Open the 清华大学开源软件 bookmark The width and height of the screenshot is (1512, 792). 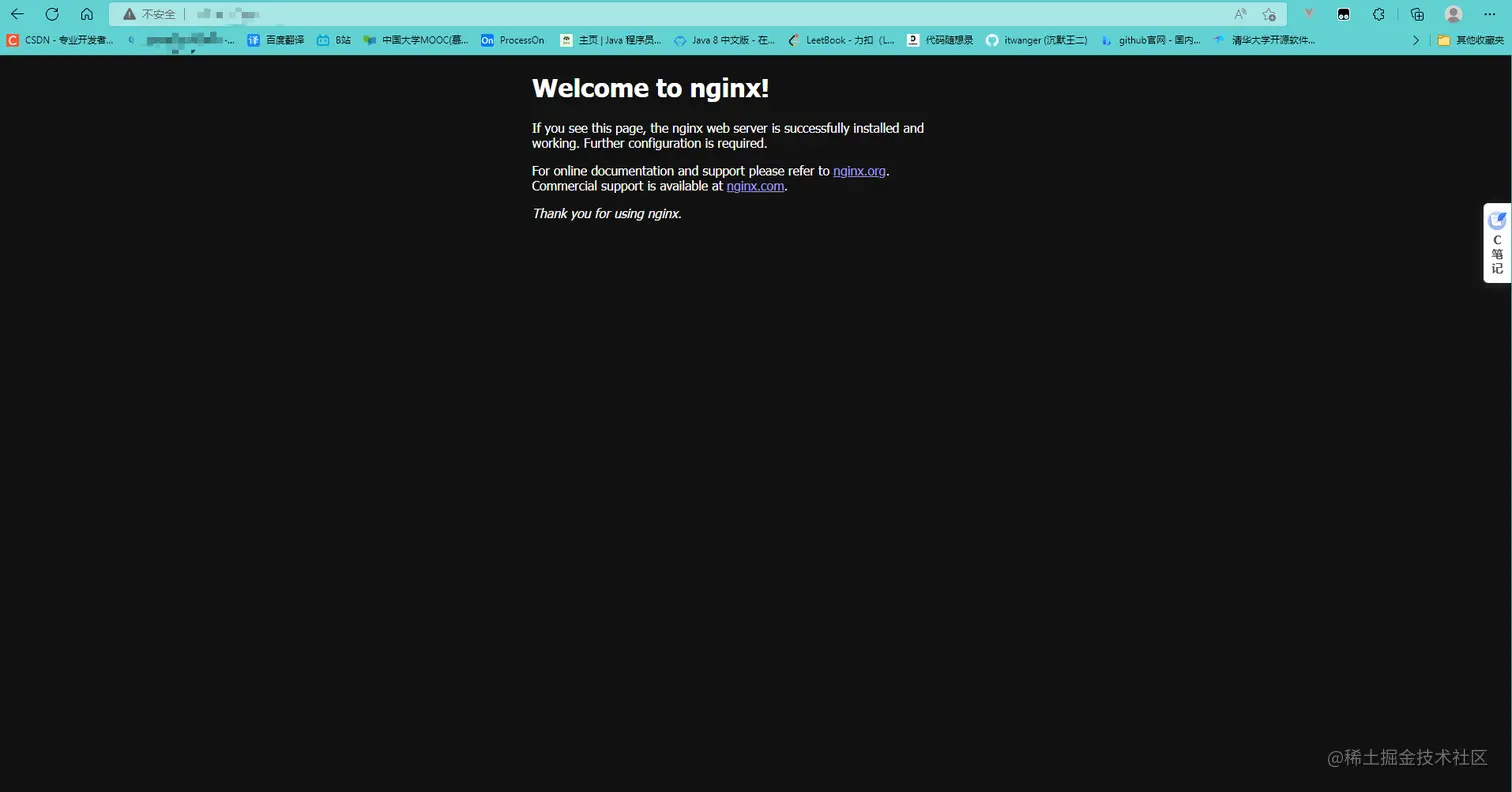(1264, 40)
